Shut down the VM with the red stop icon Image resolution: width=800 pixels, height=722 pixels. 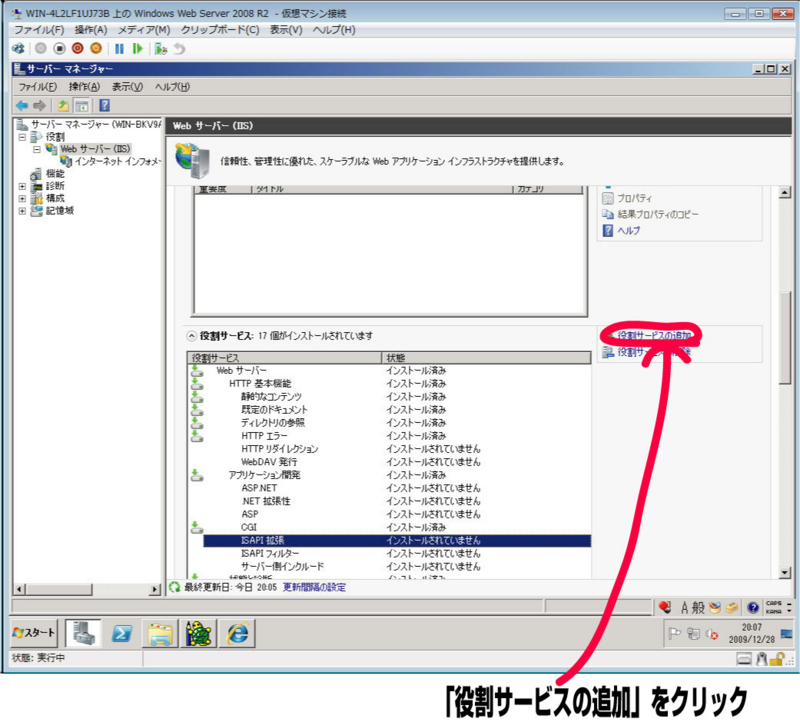[x=77, y=49]
